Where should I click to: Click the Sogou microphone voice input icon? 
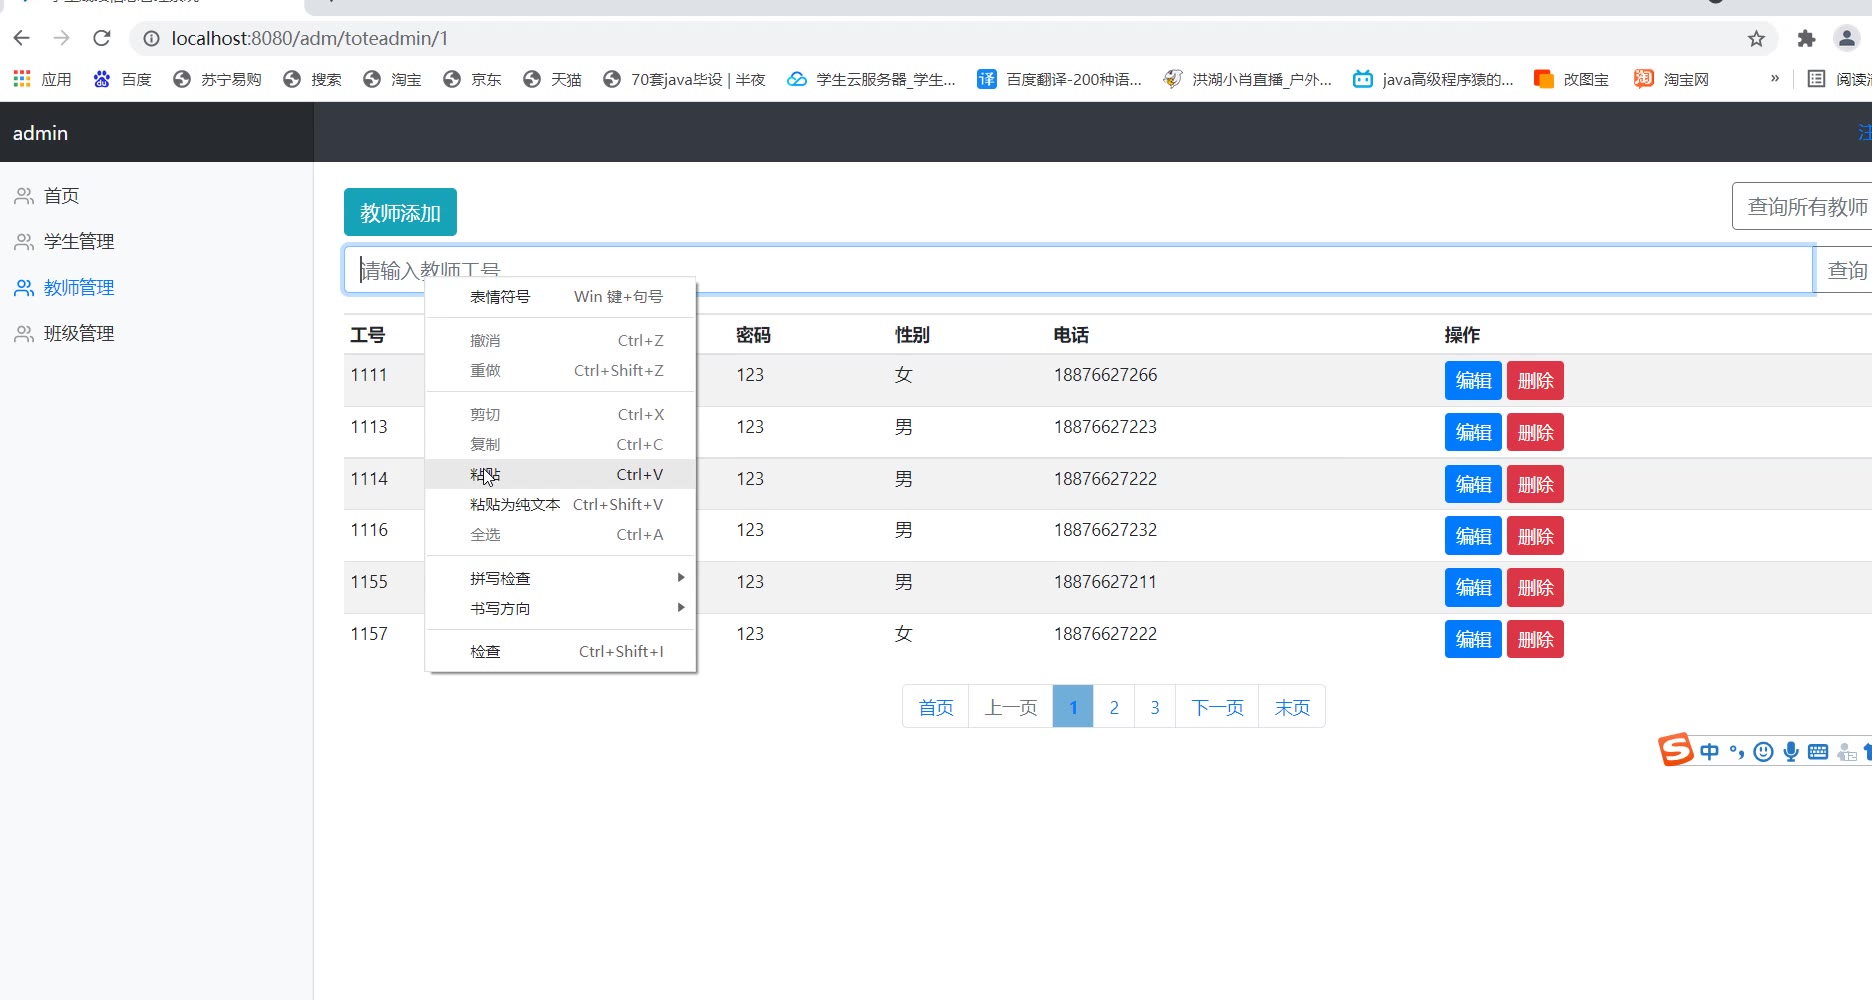1790,752
